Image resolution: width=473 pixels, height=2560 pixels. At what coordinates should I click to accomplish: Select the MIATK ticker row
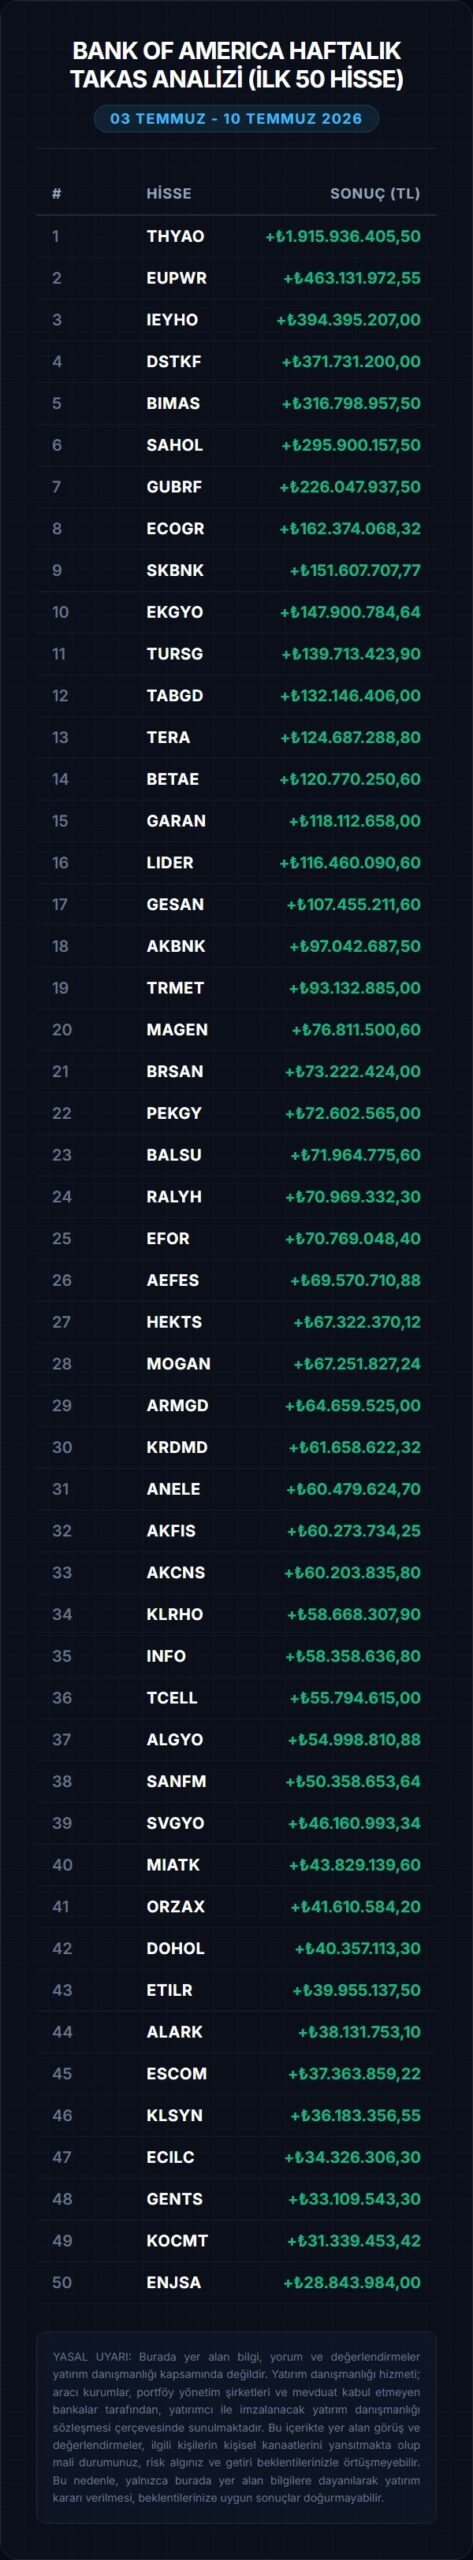point(236,1865)
